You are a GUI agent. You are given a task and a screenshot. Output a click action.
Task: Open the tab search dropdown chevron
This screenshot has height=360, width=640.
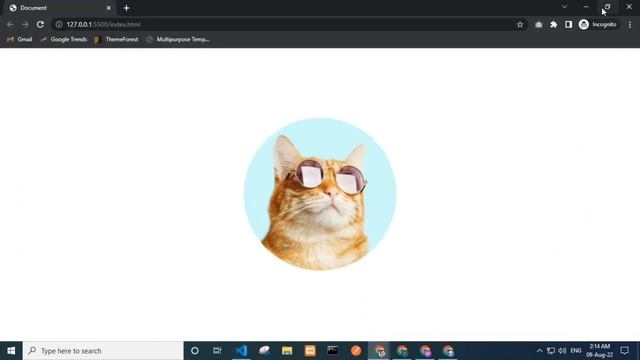coord(564,7)
